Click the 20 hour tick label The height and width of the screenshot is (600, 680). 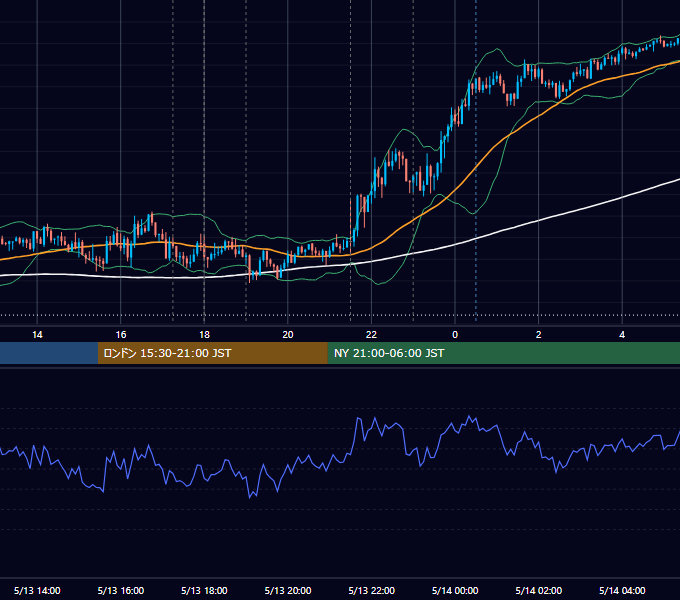288,335
